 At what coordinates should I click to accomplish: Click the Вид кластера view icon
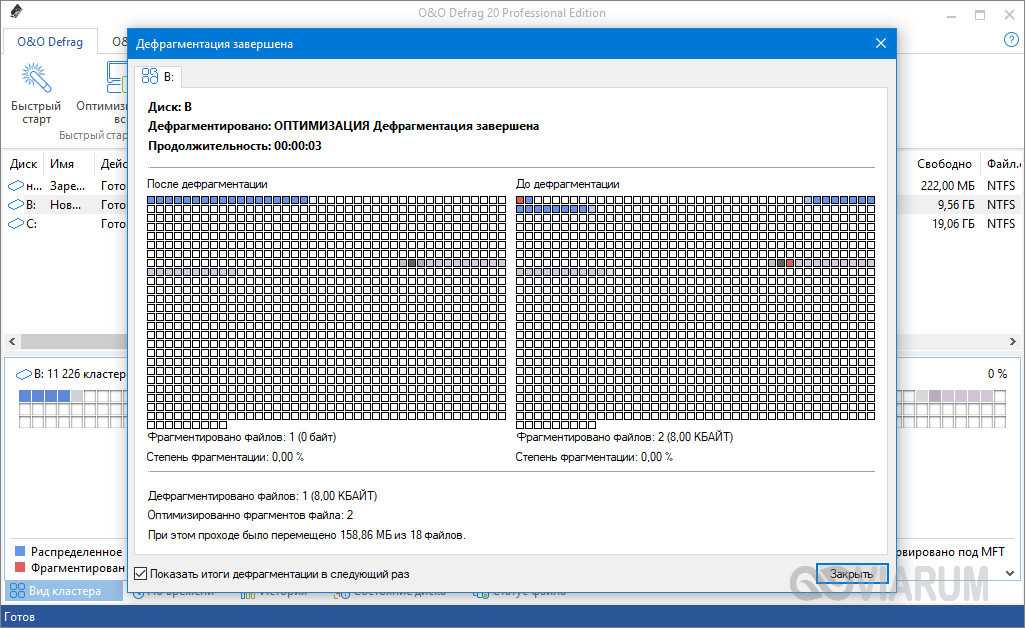pyautogui.click(x=17, y=591)
